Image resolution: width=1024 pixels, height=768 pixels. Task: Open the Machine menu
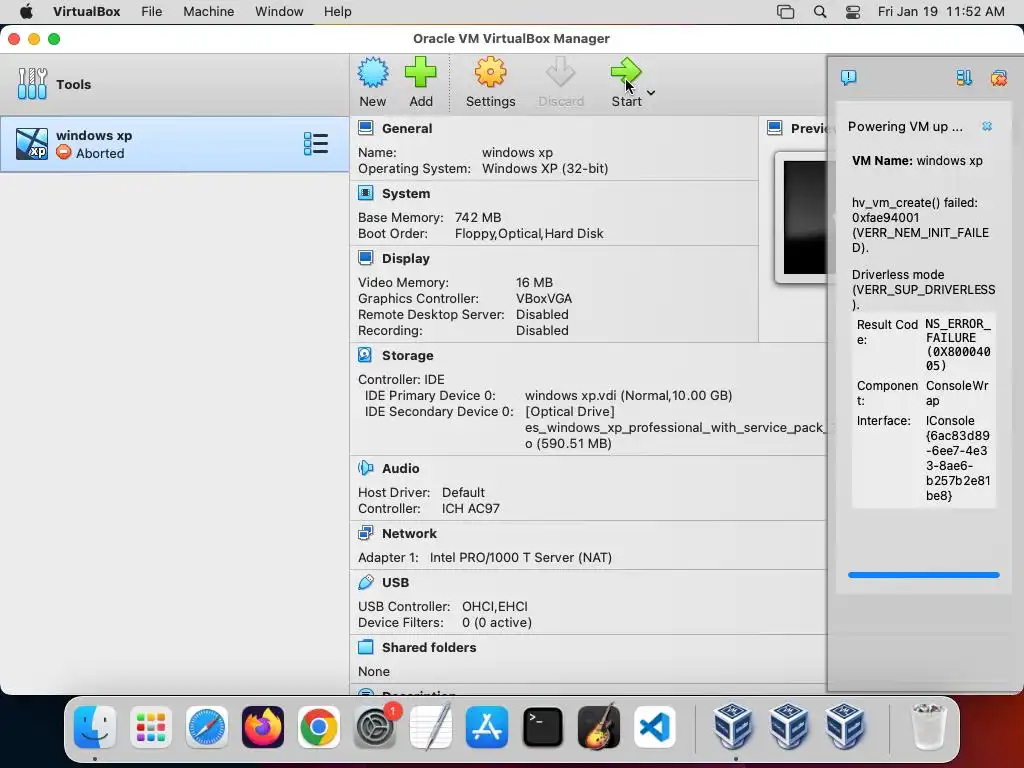click(x=208, y=12)
